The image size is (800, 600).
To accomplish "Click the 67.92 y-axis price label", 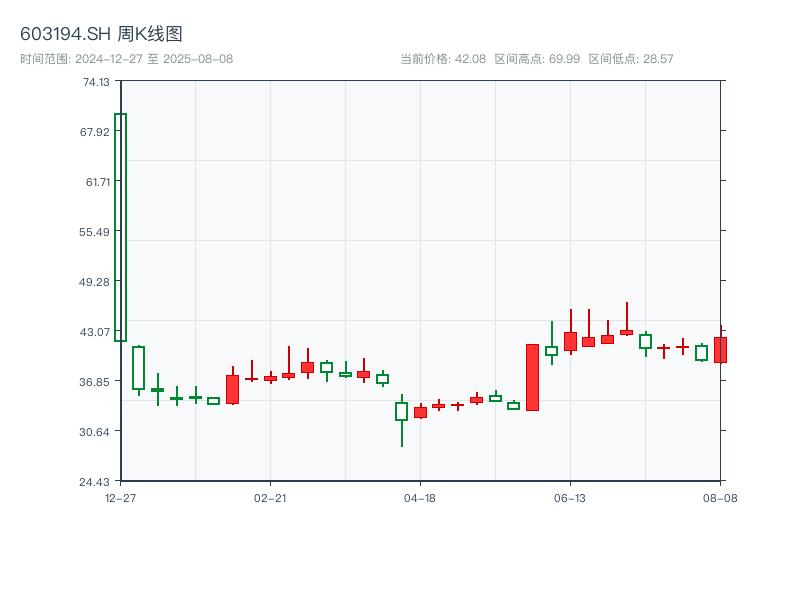I will pos(97,132).
